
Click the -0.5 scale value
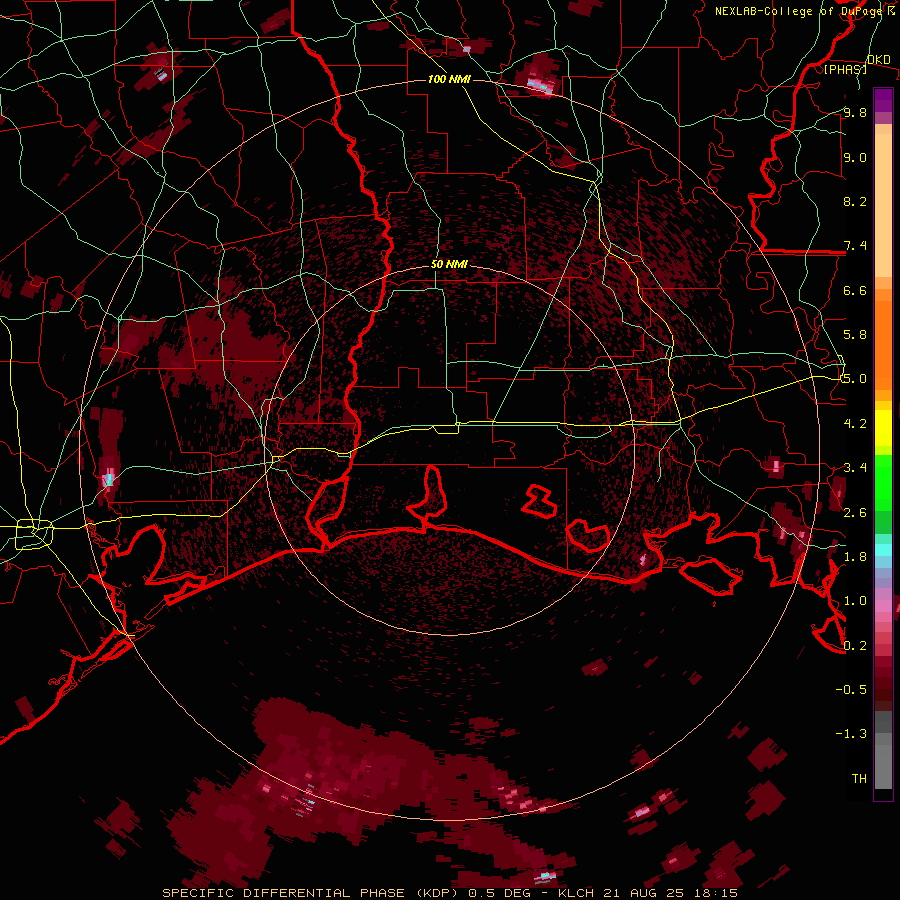(x=851, y=690)
